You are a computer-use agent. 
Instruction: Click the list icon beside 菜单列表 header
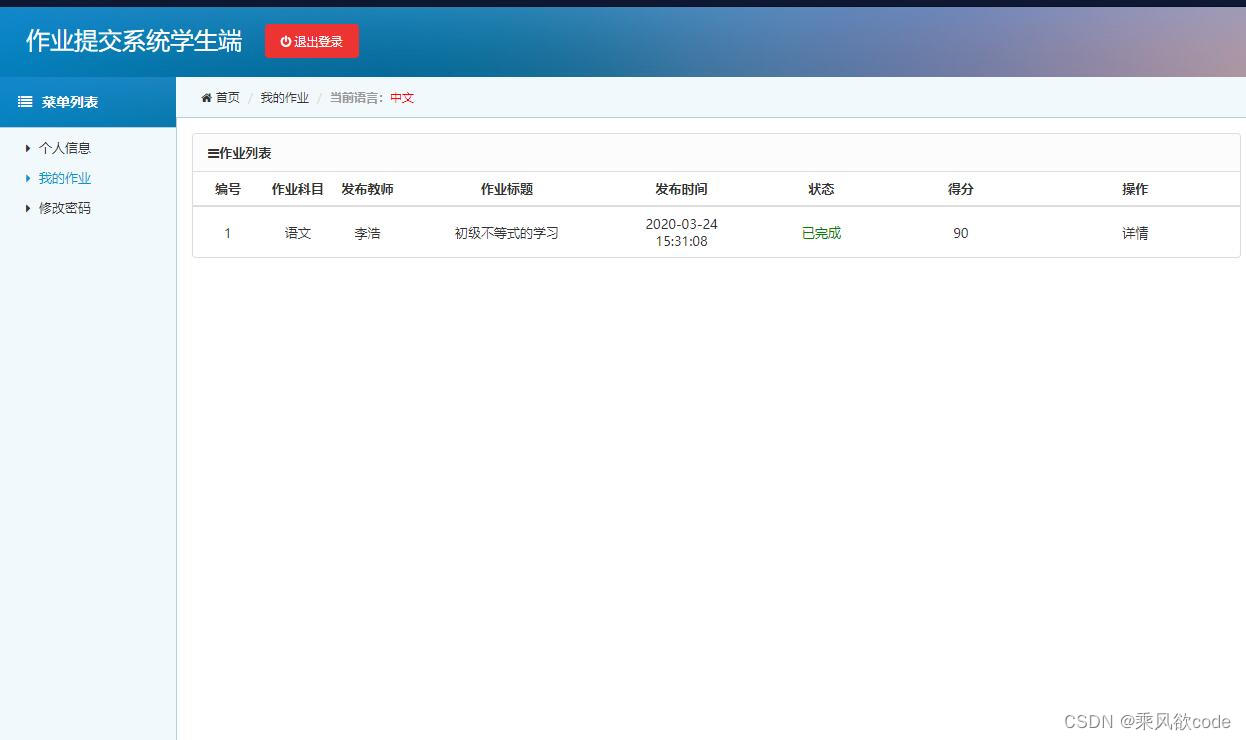24,101
